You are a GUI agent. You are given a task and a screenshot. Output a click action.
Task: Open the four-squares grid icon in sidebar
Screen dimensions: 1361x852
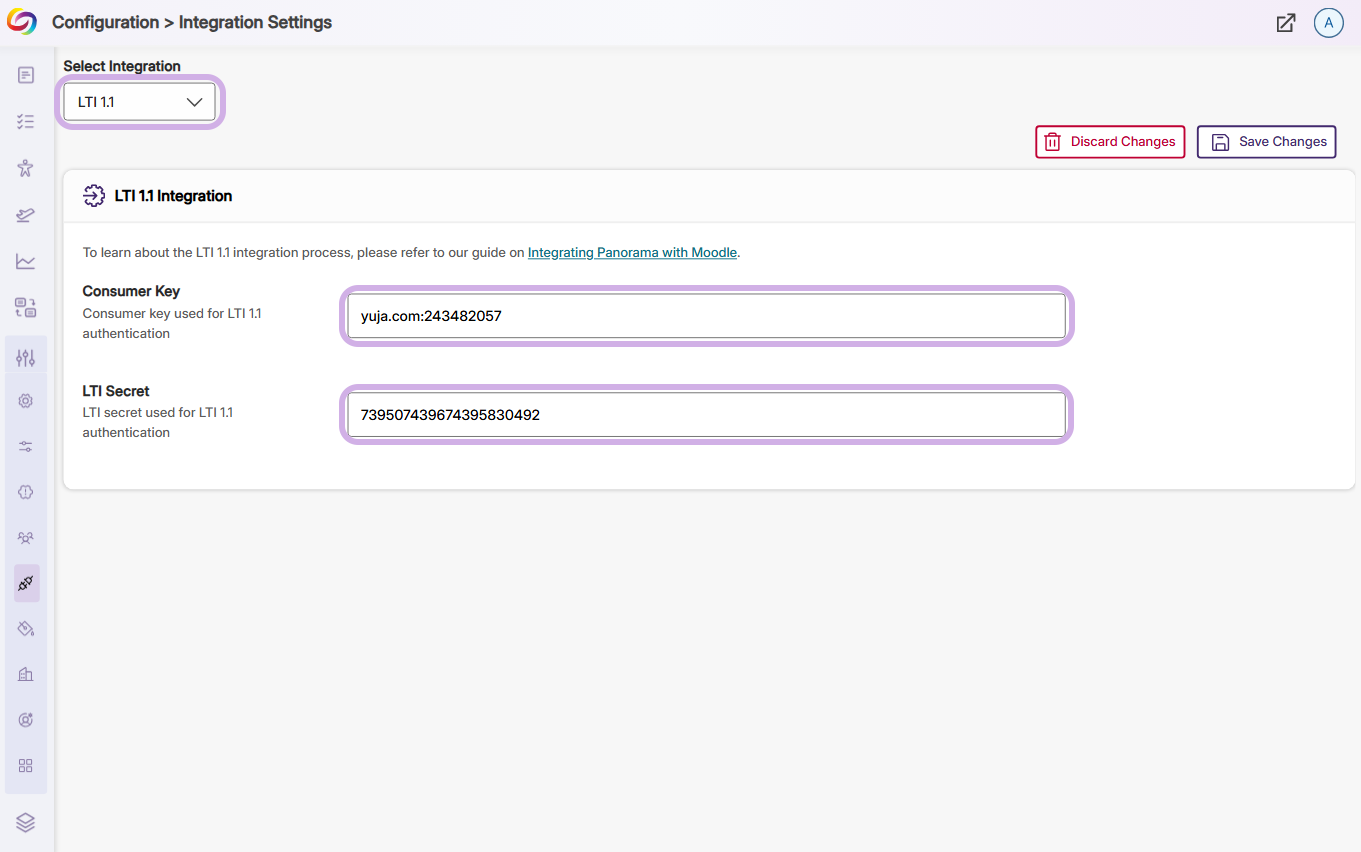[x=26, y=766]
